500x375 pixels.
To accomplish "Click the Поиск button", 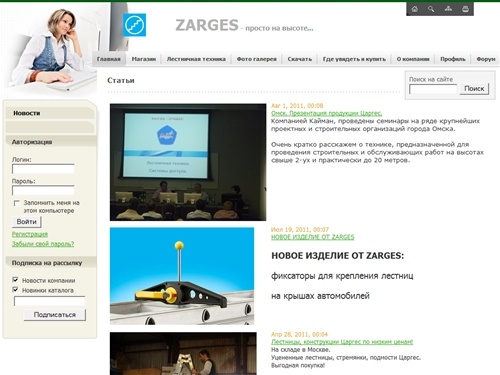I will tap(474, 89).
